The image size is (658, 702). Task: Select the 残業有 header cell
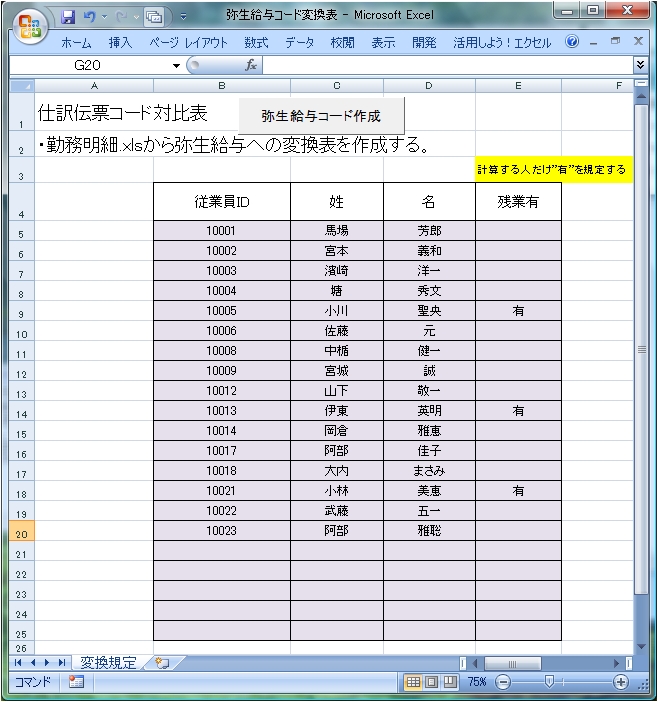(x=518, y=202)
